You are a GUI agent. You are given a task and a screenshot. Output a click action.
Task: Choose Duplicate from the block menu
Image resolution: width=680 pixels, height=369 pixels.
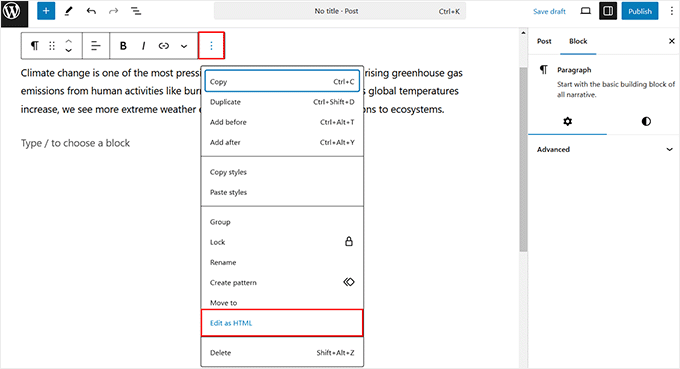pyautogui.click(x=282, y=102)
